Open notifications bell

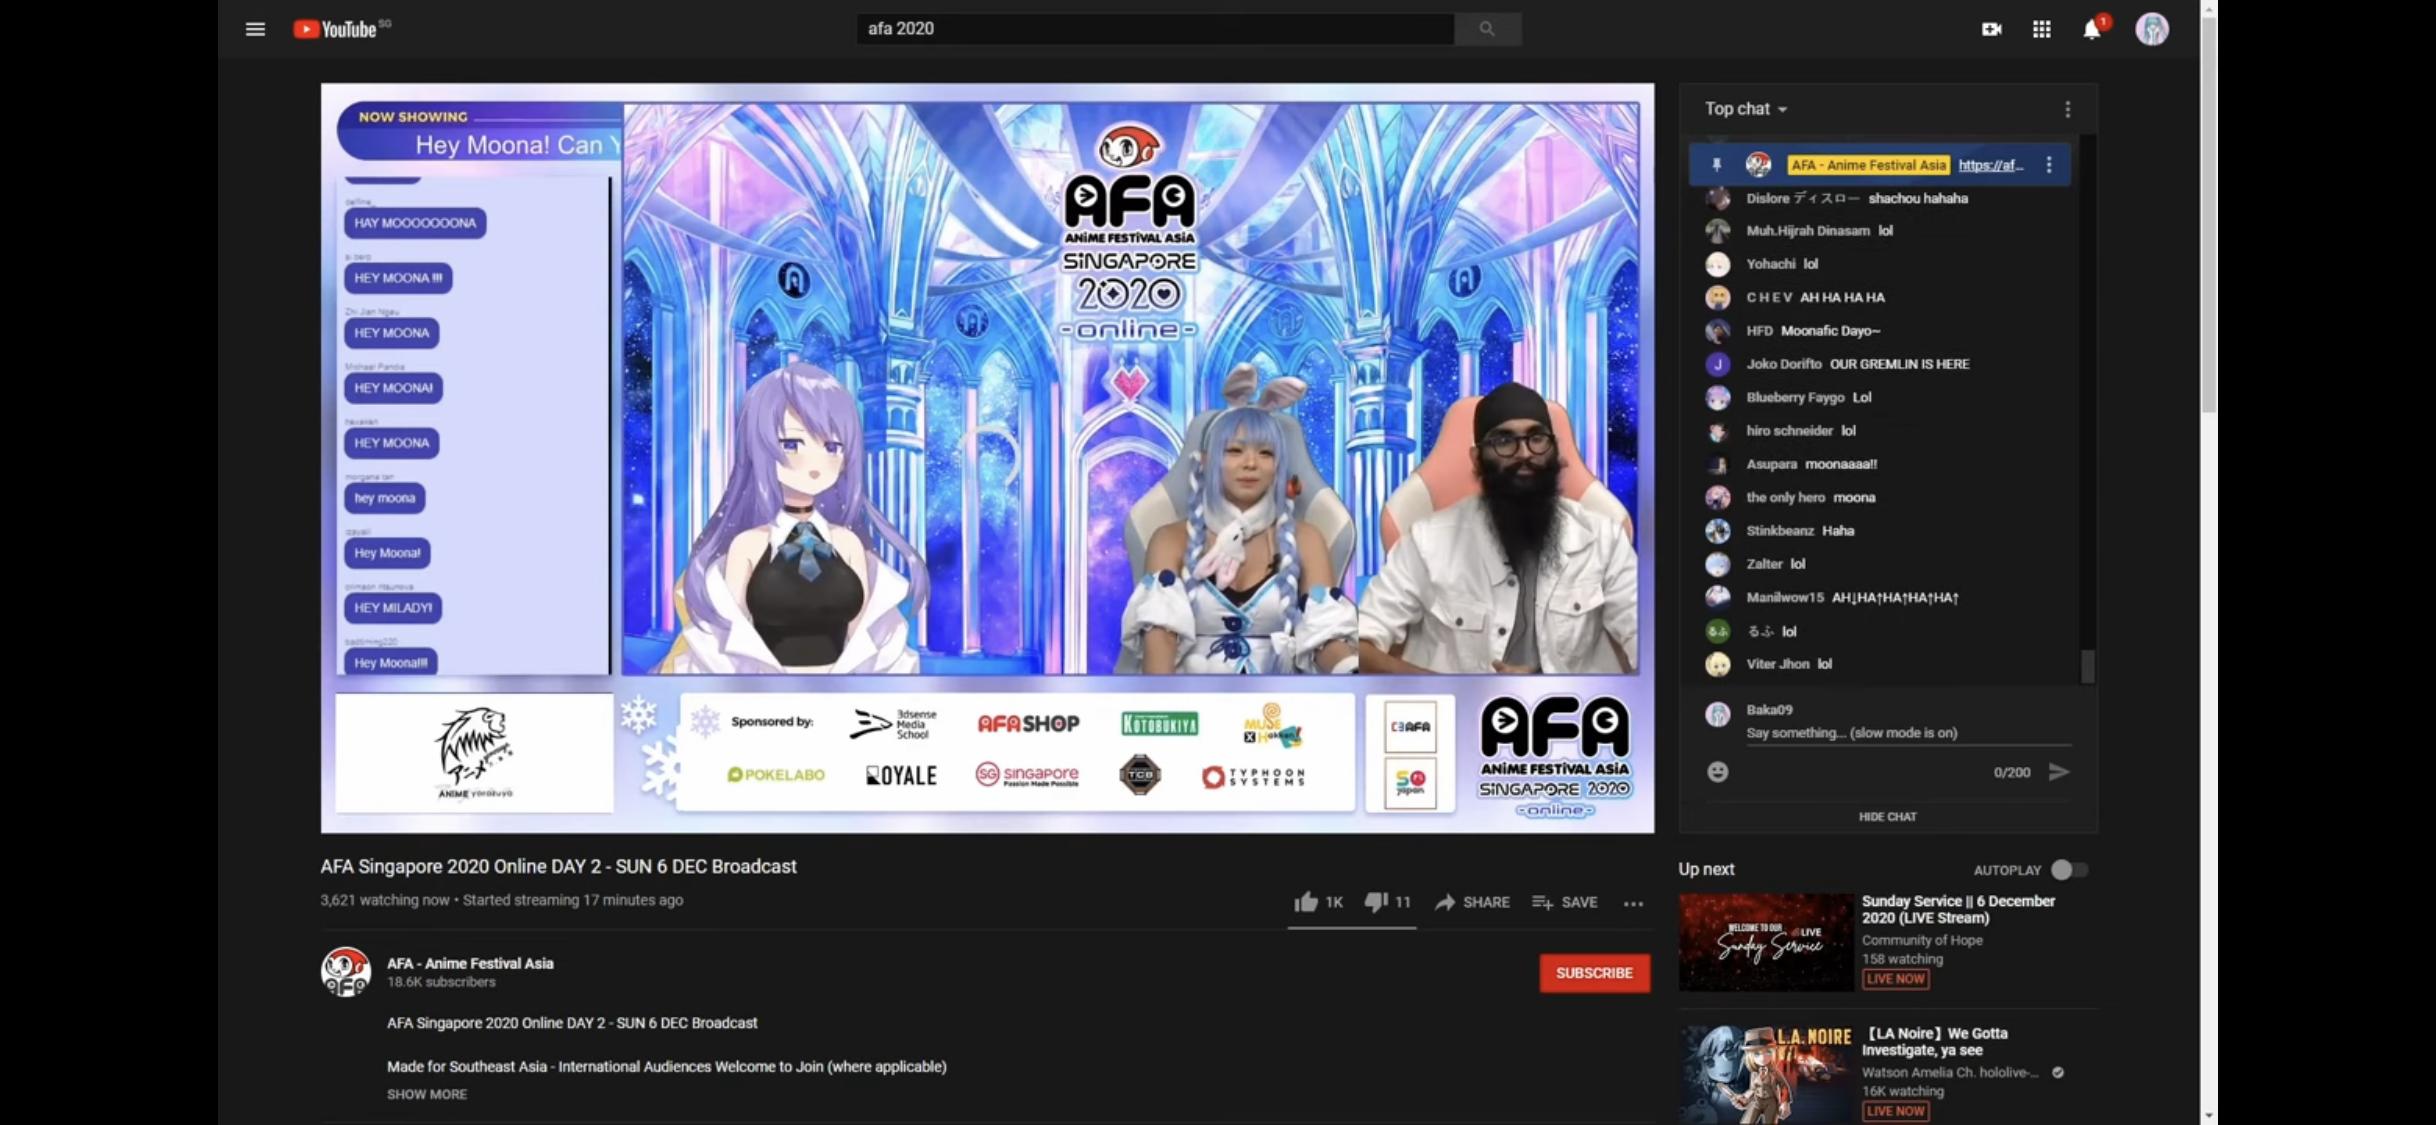tap(2092, 29)
